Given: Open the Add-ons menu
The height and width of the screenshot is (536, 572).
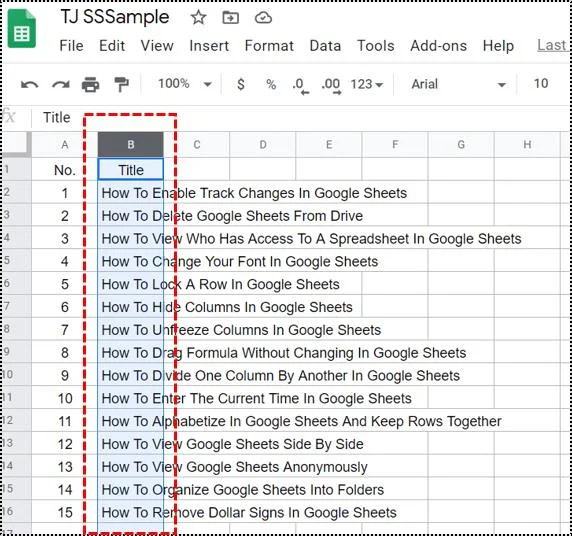Looking at the screenshot, I should 438,46.
